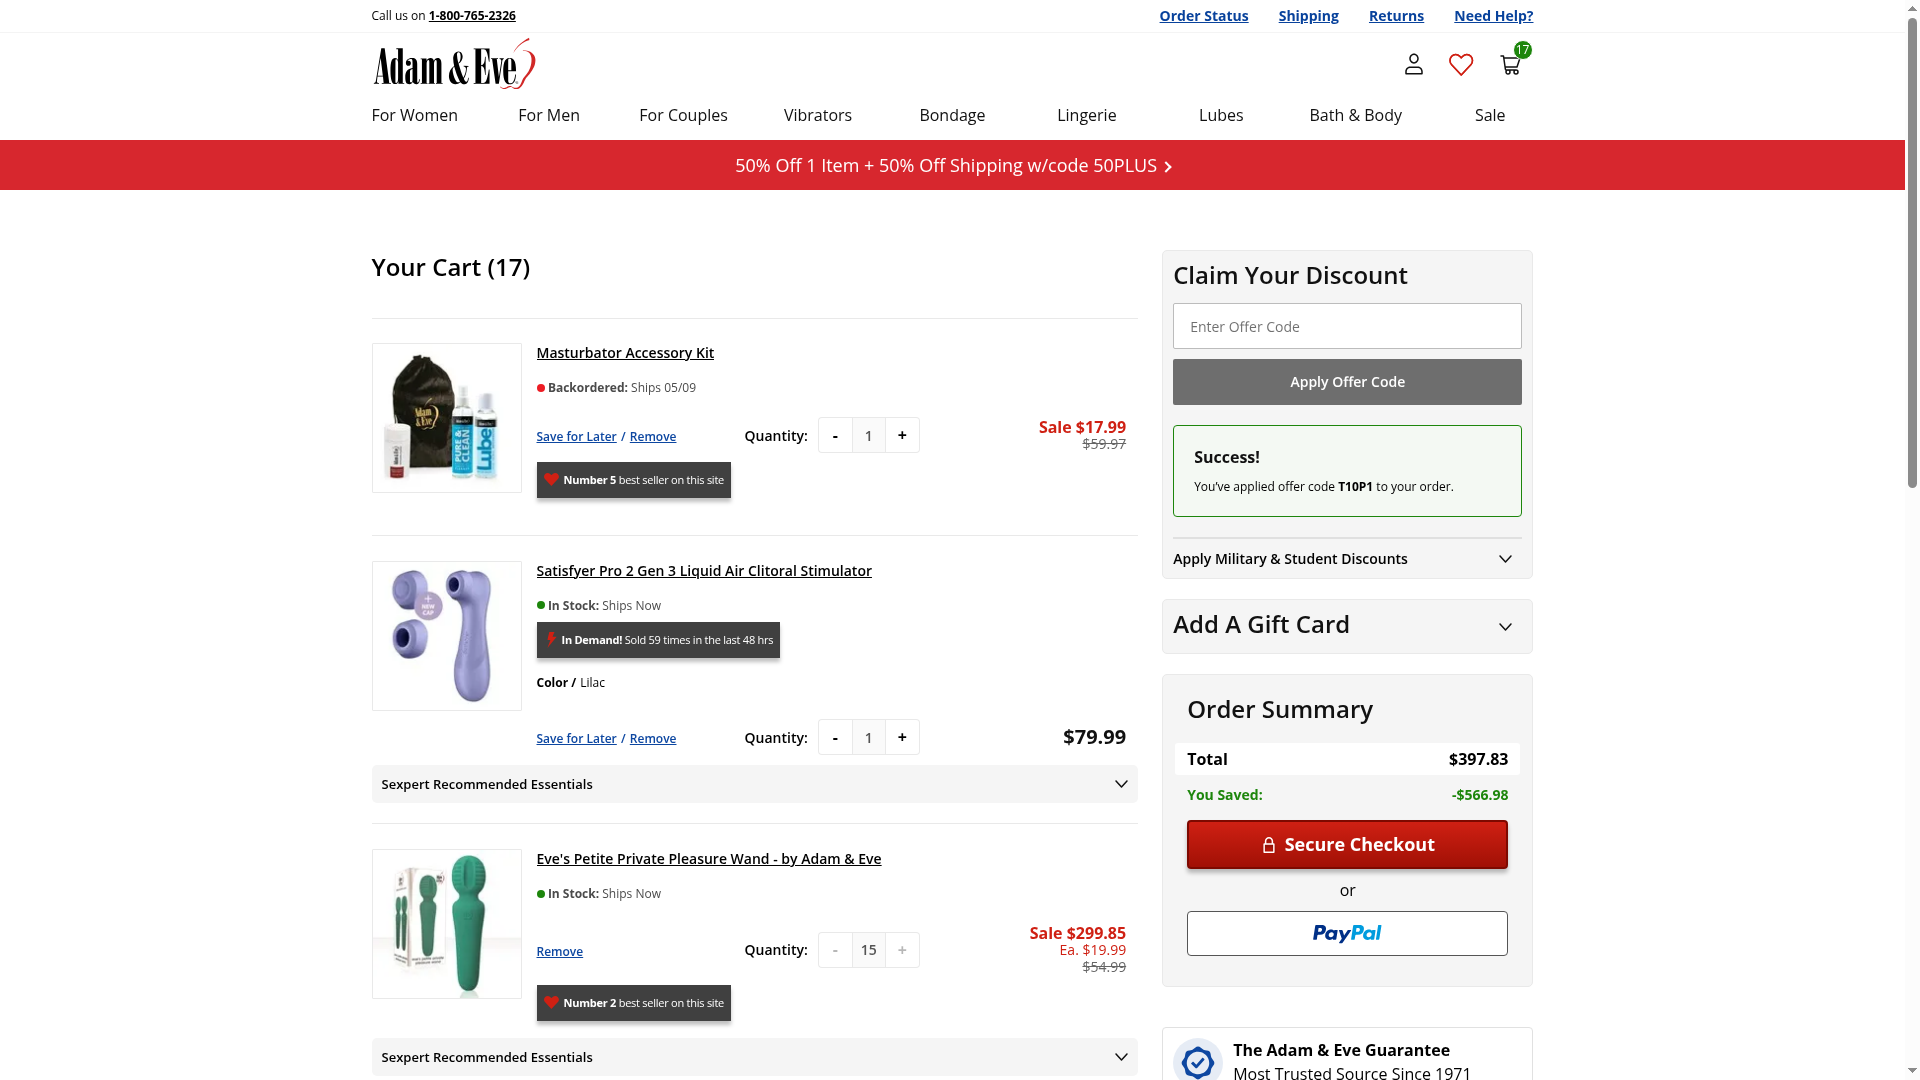Image resolution: width=1920 pixels, height=1080 pixels.
Task: Save Masturbator Accessory Kit for later
Action: [x=576, y=437]
